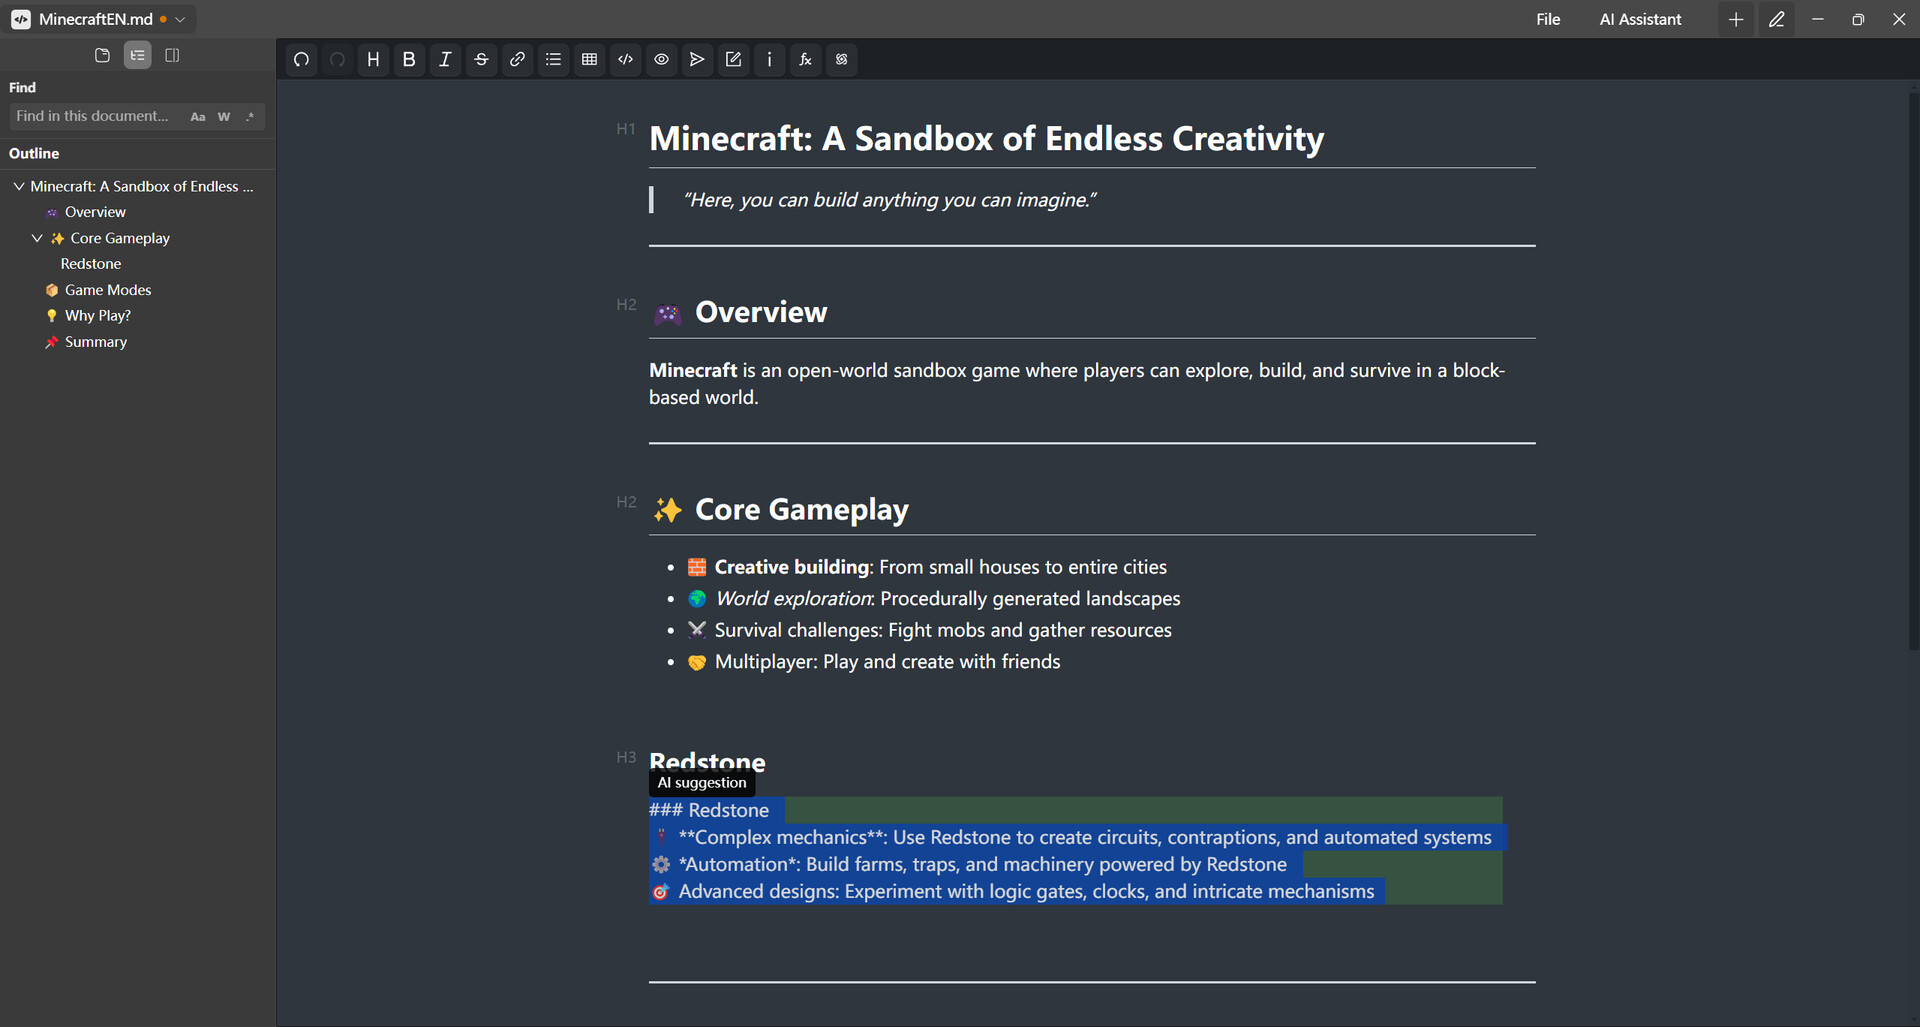Screen dimensions: 1920x1027
Task: Click the editor vertical scrollbar
Action: pos(1914,370)
